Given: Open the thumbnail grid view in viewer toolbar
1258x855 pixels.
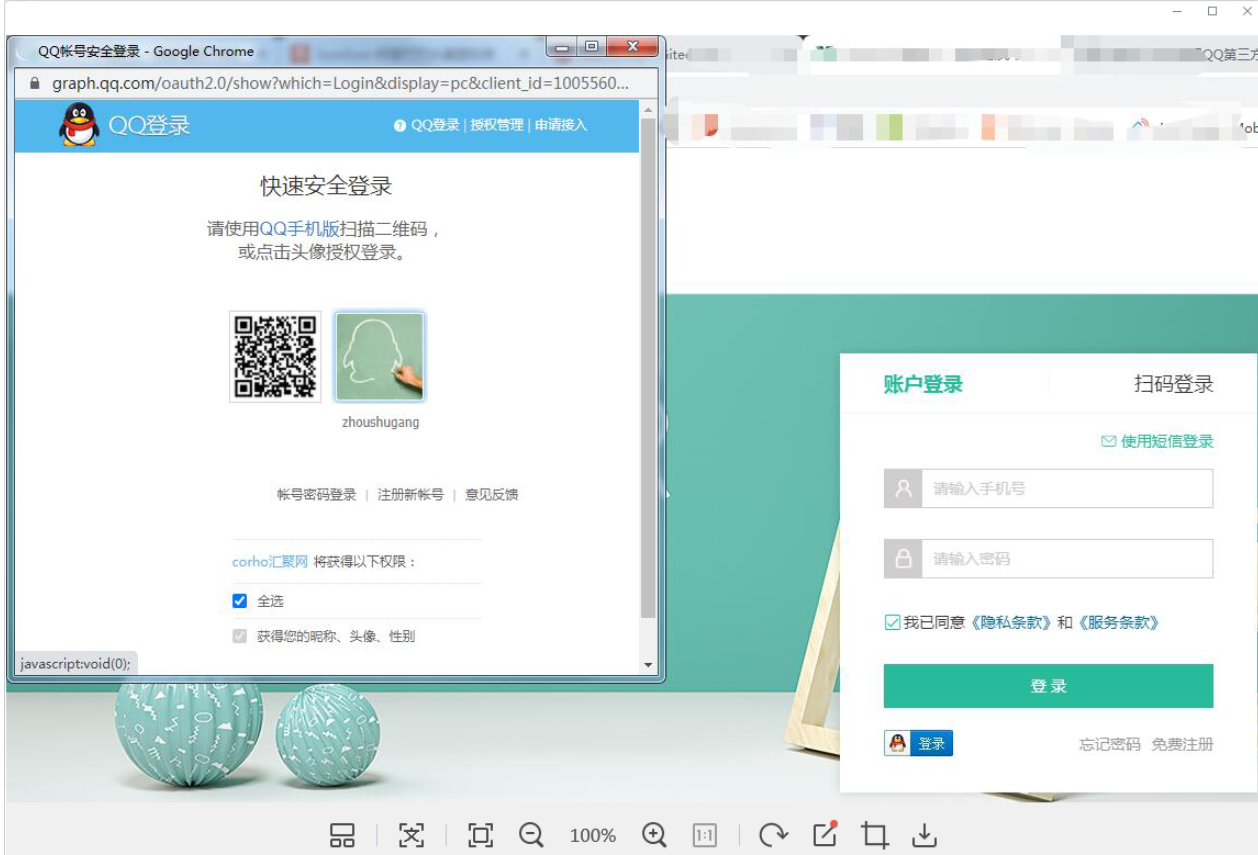Looking at the screenshot, I should tap(342, 835).
